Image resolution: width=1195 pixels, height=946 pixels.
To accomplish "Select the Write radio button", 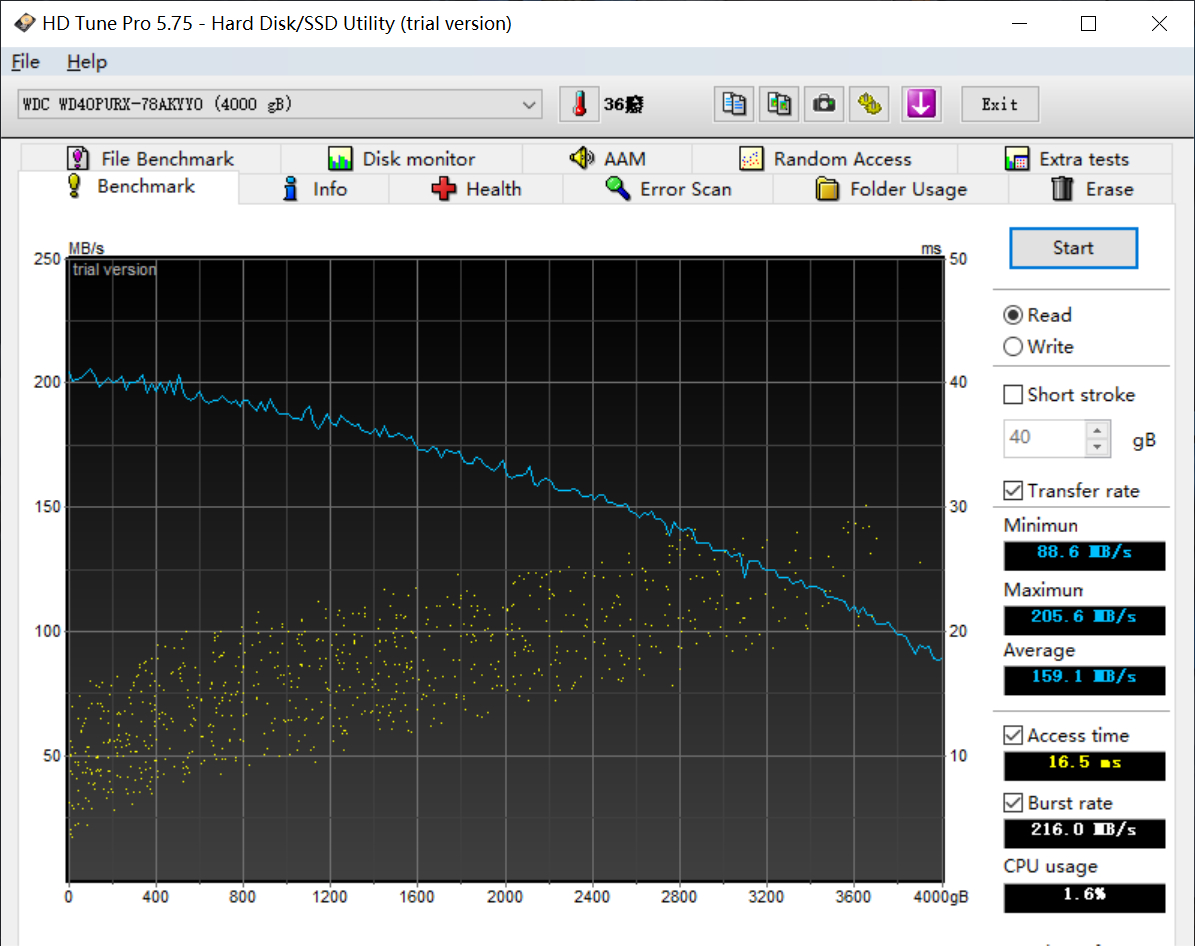I will (x=1013, y=347).
